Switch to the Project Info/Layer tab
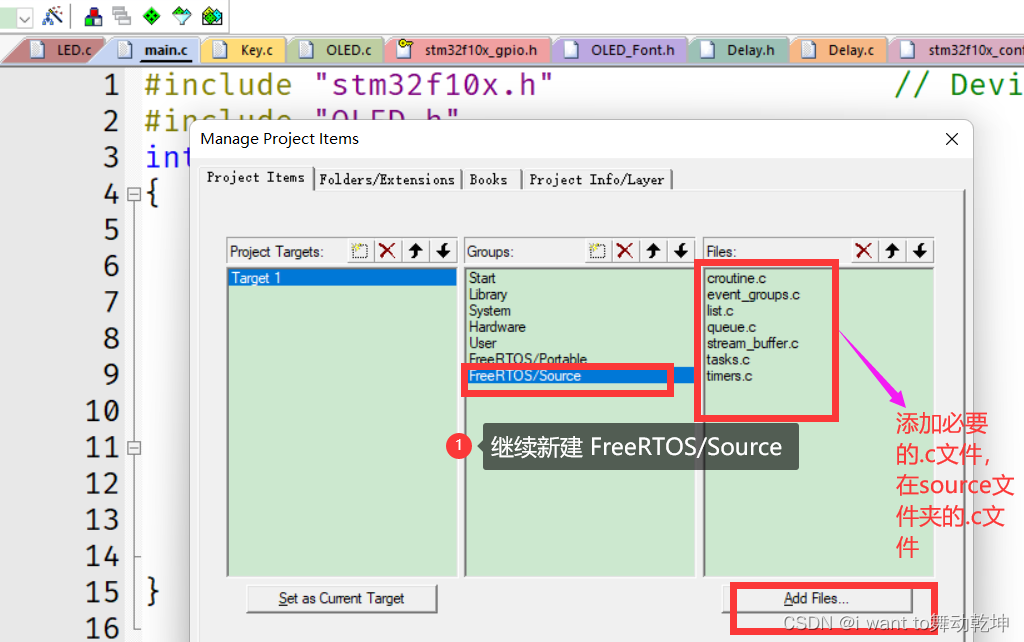1024x642 pixels. (x=596, y=180)
